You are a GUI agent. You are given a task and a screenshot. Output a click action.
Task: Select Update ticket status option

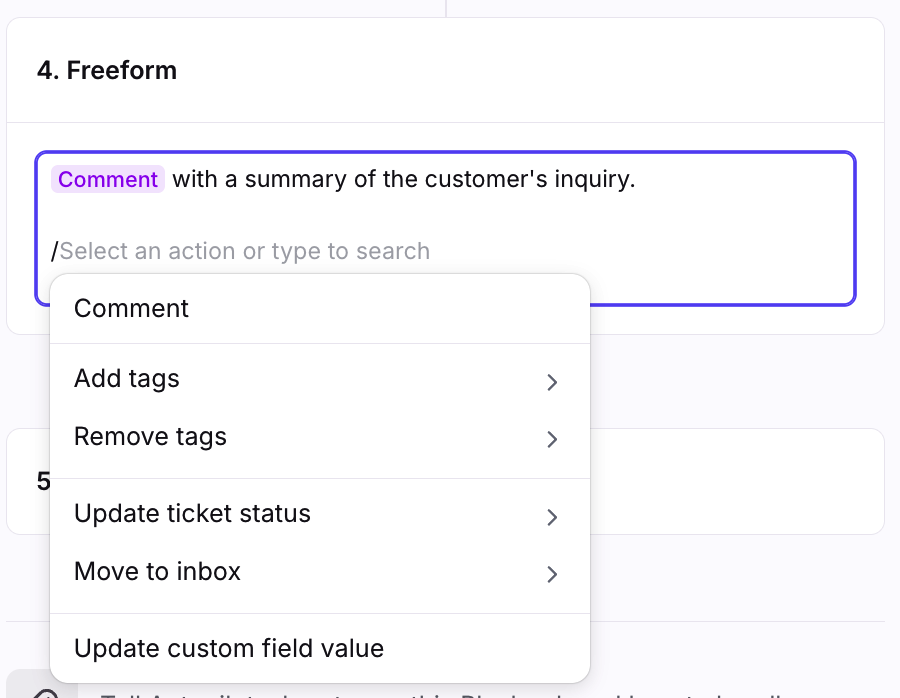point(192,514)
